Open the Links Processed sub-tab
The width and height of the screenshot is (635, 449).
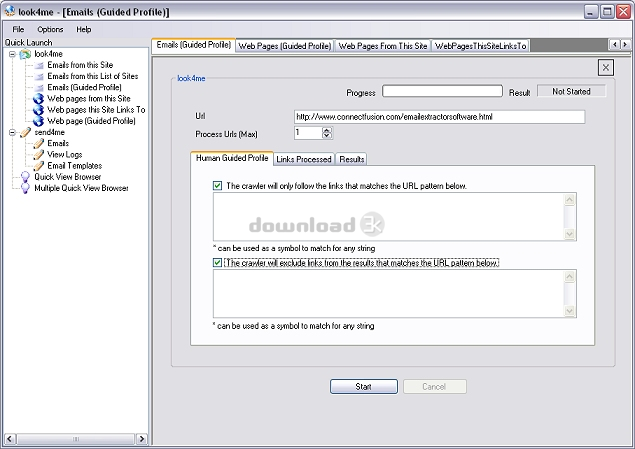pos(304,160)
